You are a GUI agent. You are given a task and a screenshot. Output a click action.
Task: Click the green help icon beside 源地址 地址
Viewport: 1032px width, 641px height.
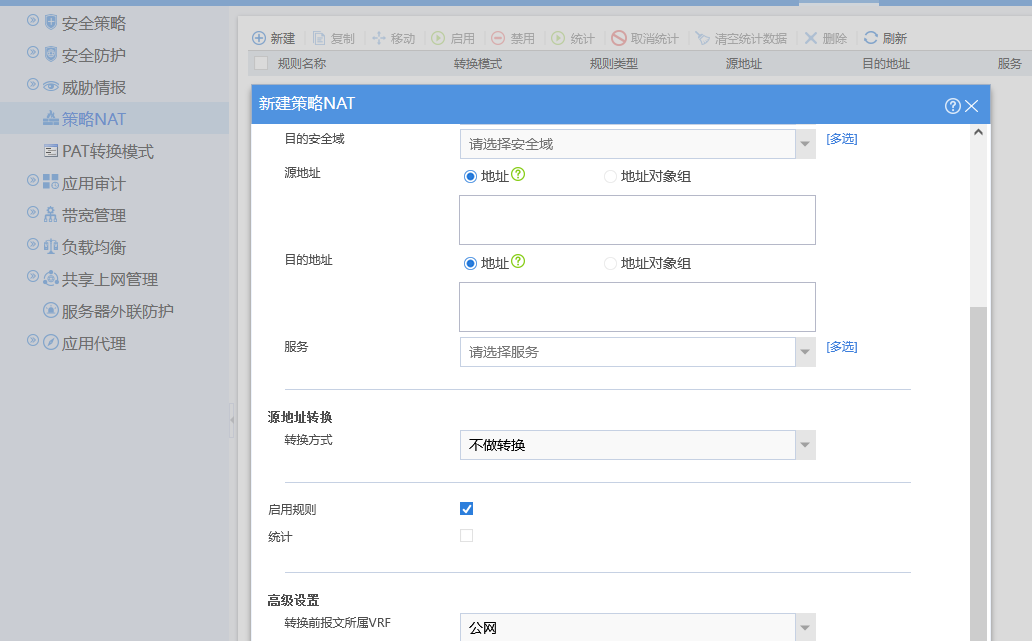pos(518,175)
